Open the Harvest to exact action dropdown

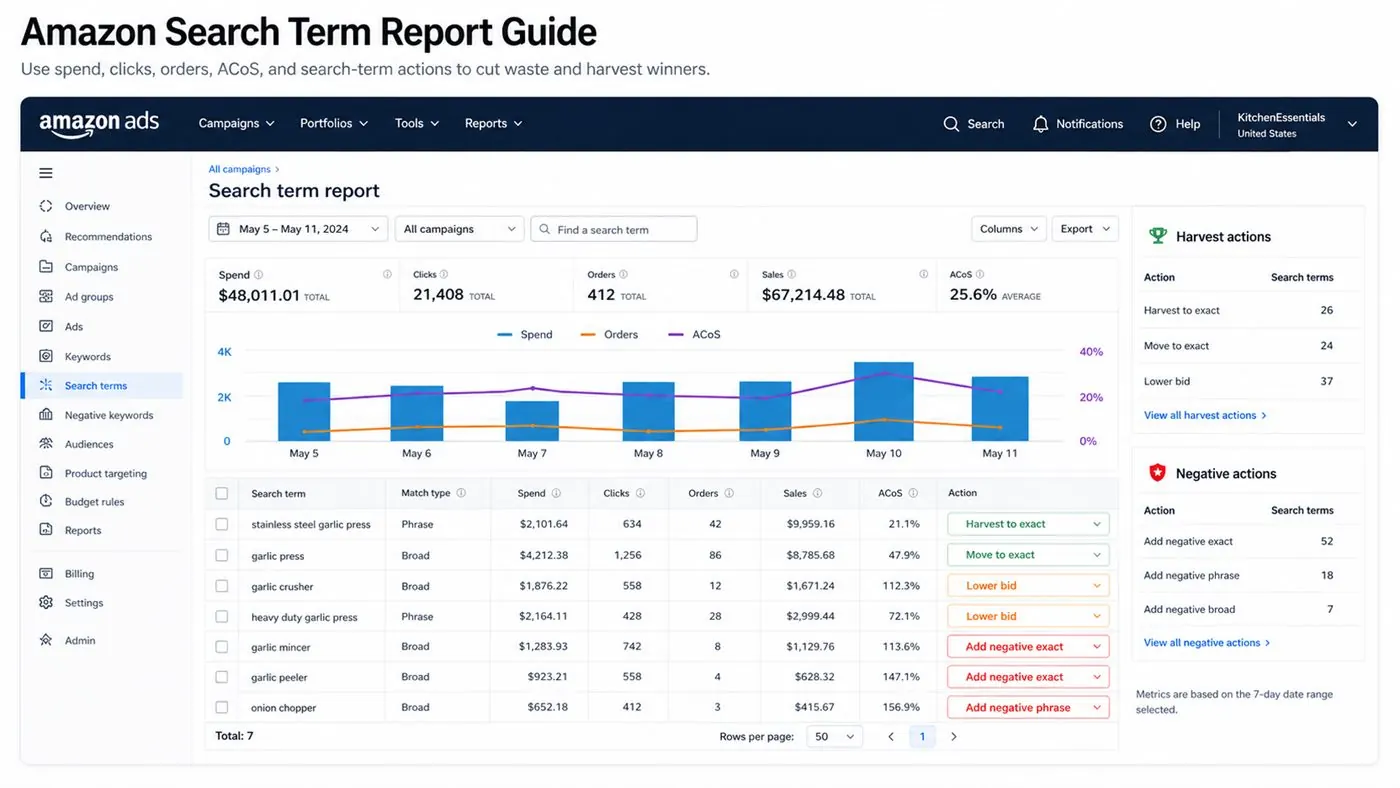[x=1028, y=524]
